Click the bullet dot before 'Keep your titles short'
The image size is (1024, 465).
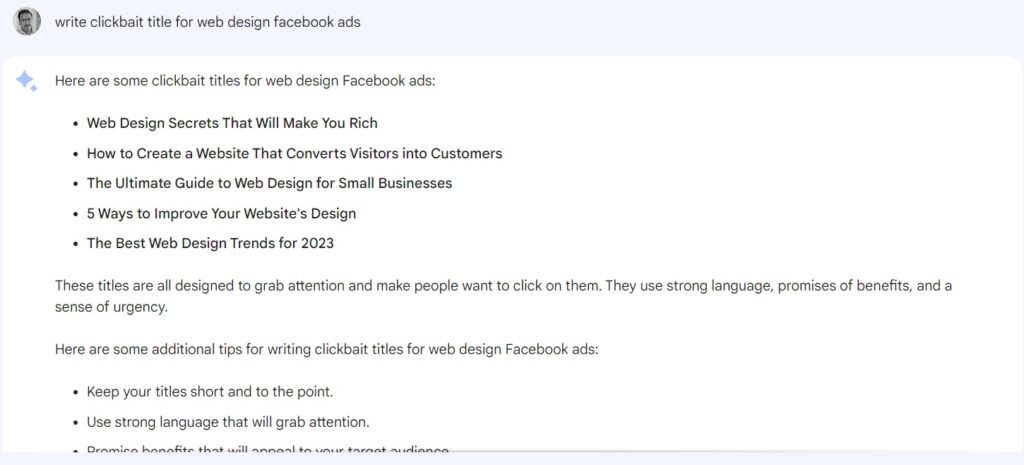tap(76, 393)
